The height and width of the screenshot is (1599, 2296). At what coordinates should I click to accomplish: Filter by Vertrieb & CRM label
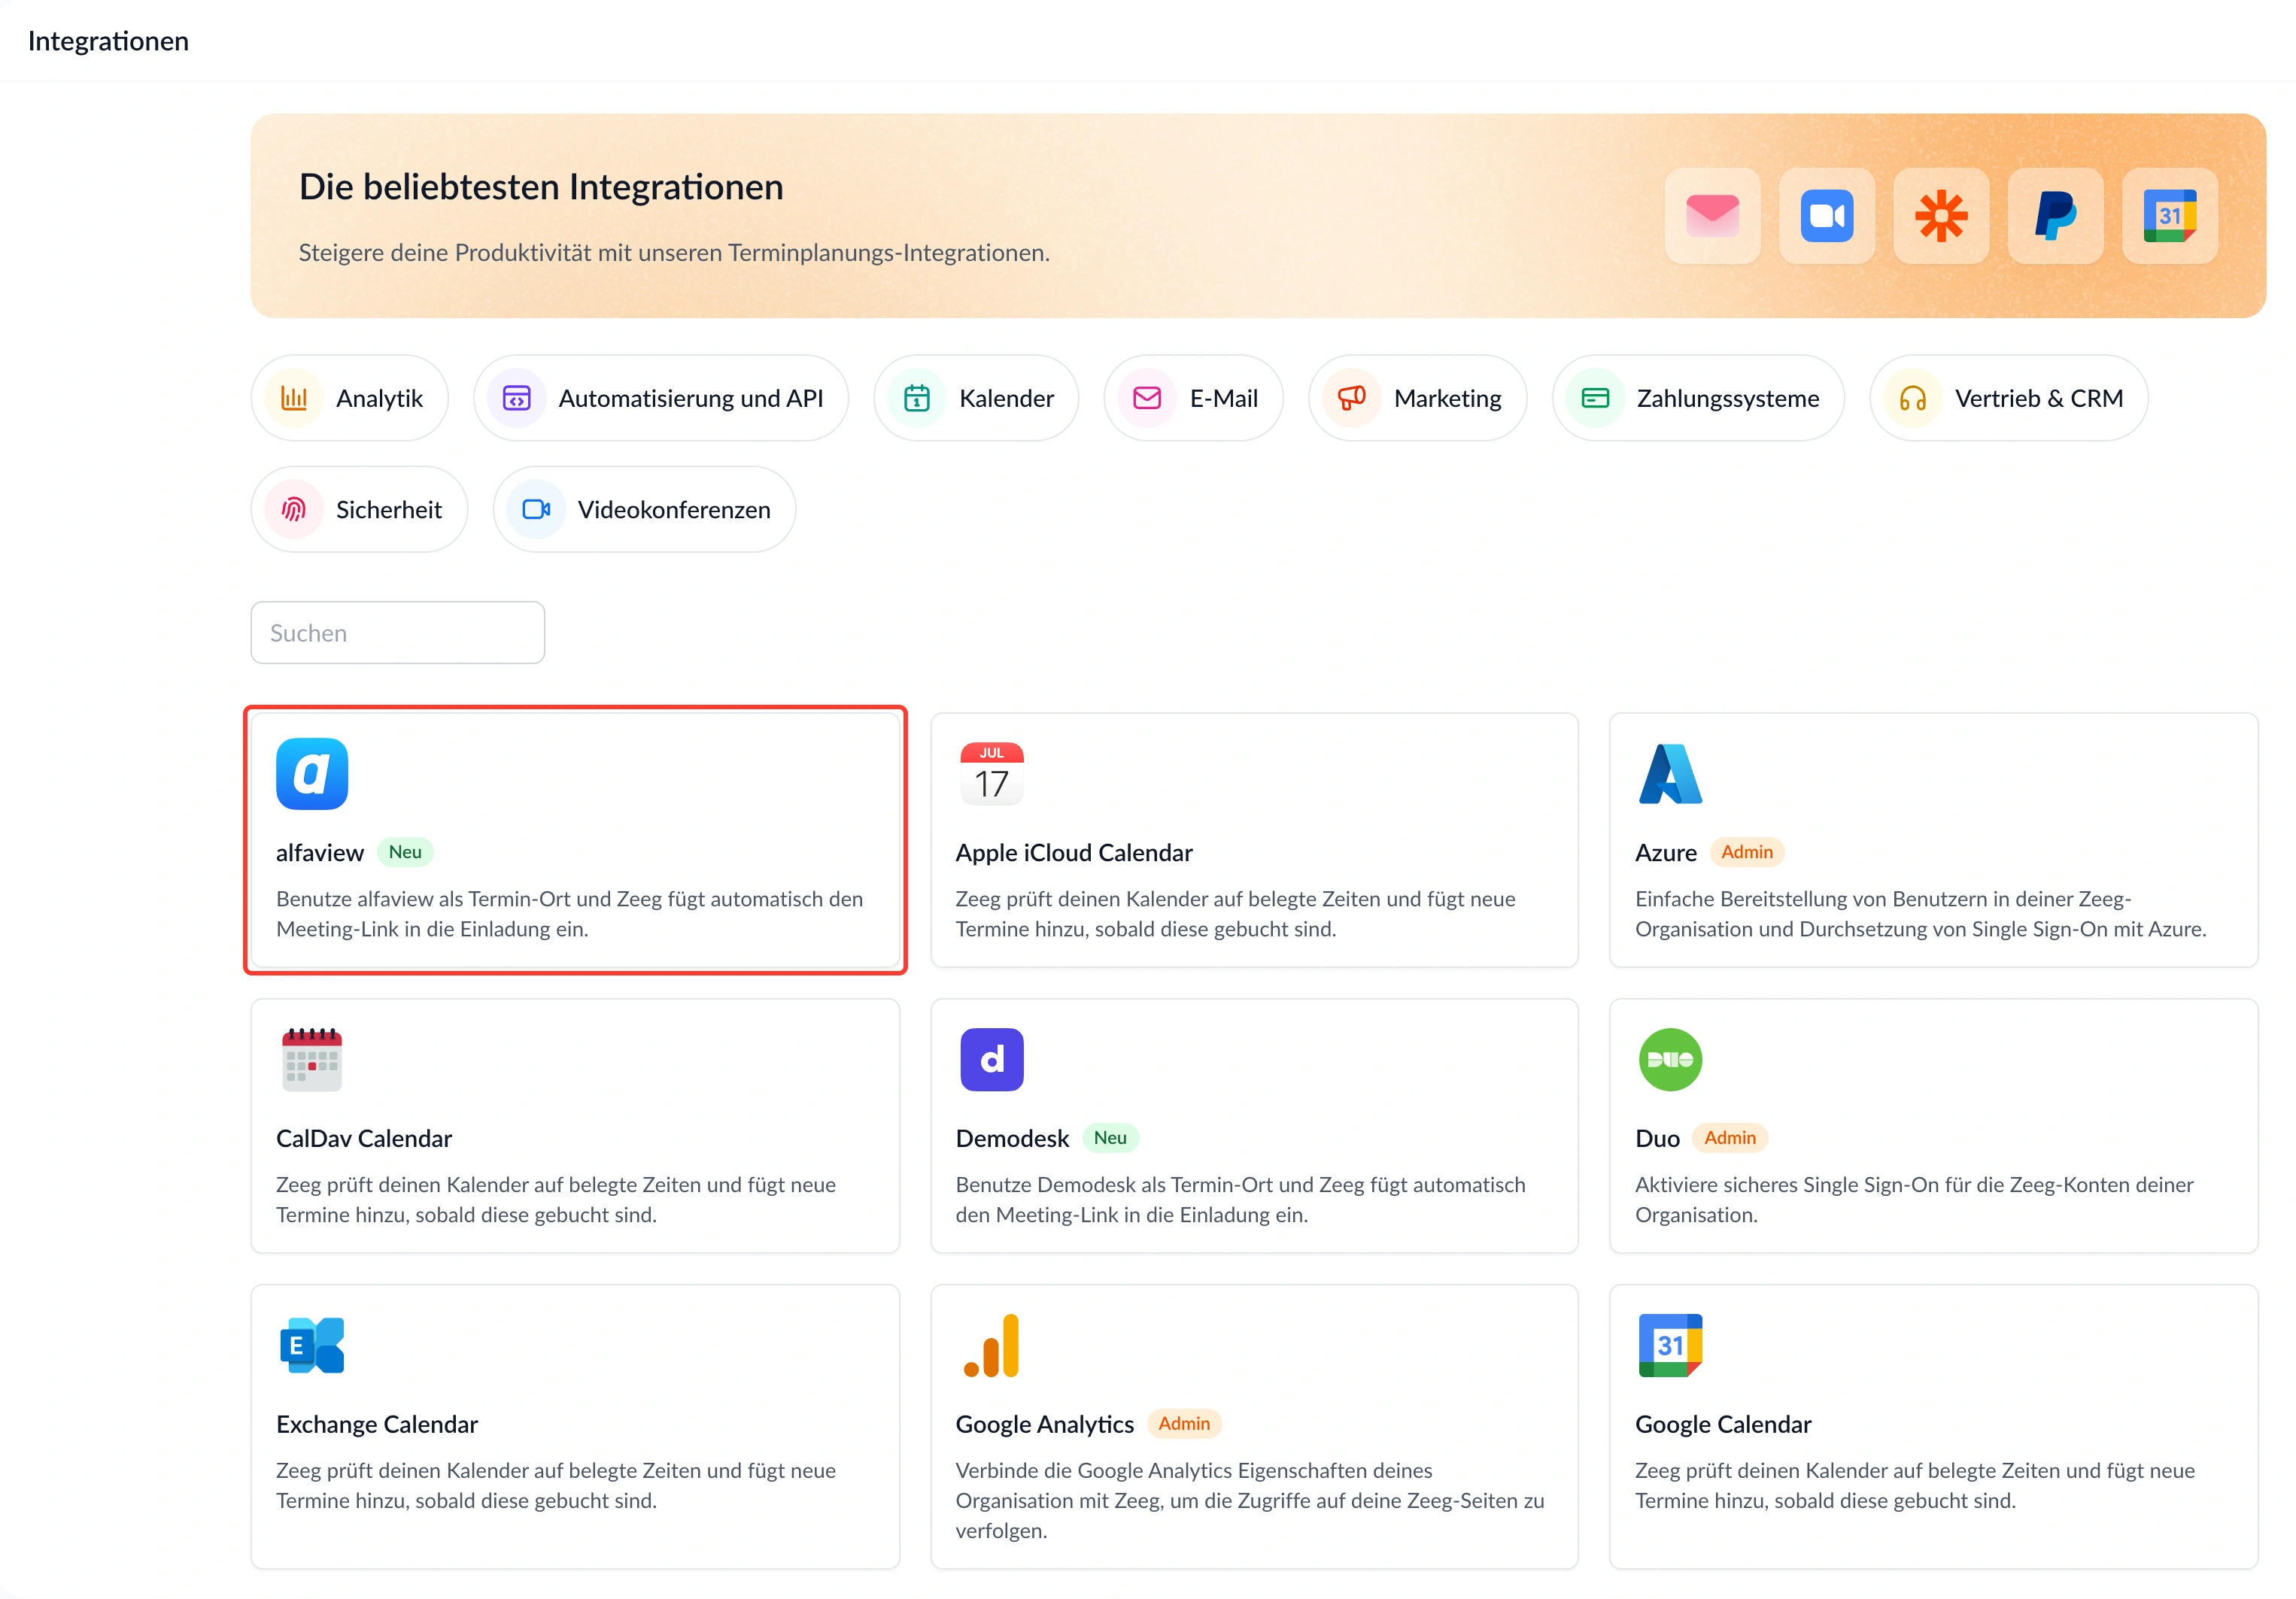[x=2038, y=398]
